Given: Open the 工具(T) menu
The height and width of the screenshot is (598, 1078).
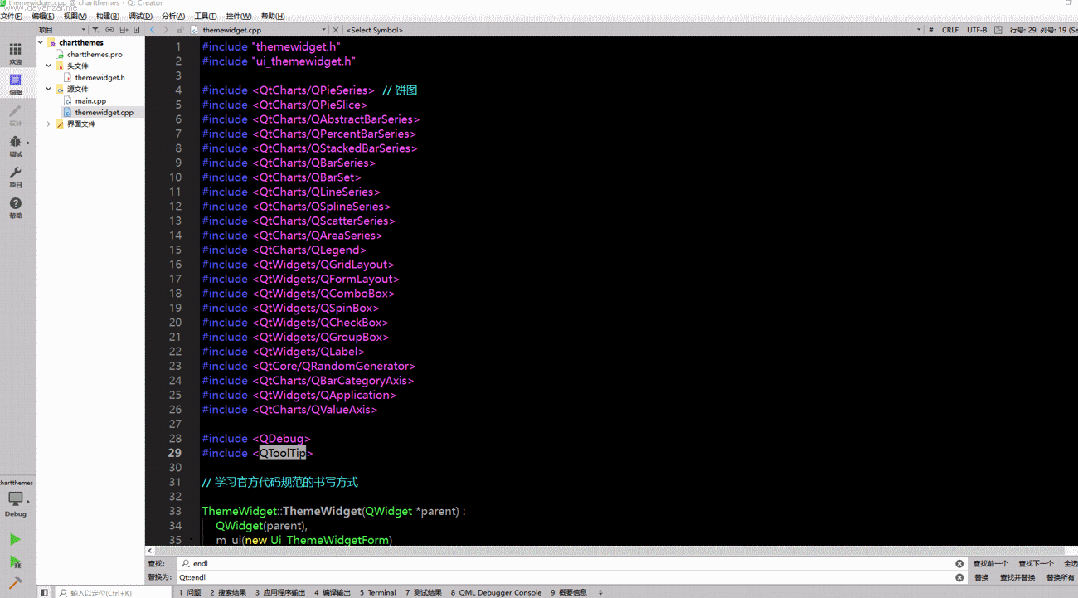Looking at the screenshot, I should (x=205, y=16).
